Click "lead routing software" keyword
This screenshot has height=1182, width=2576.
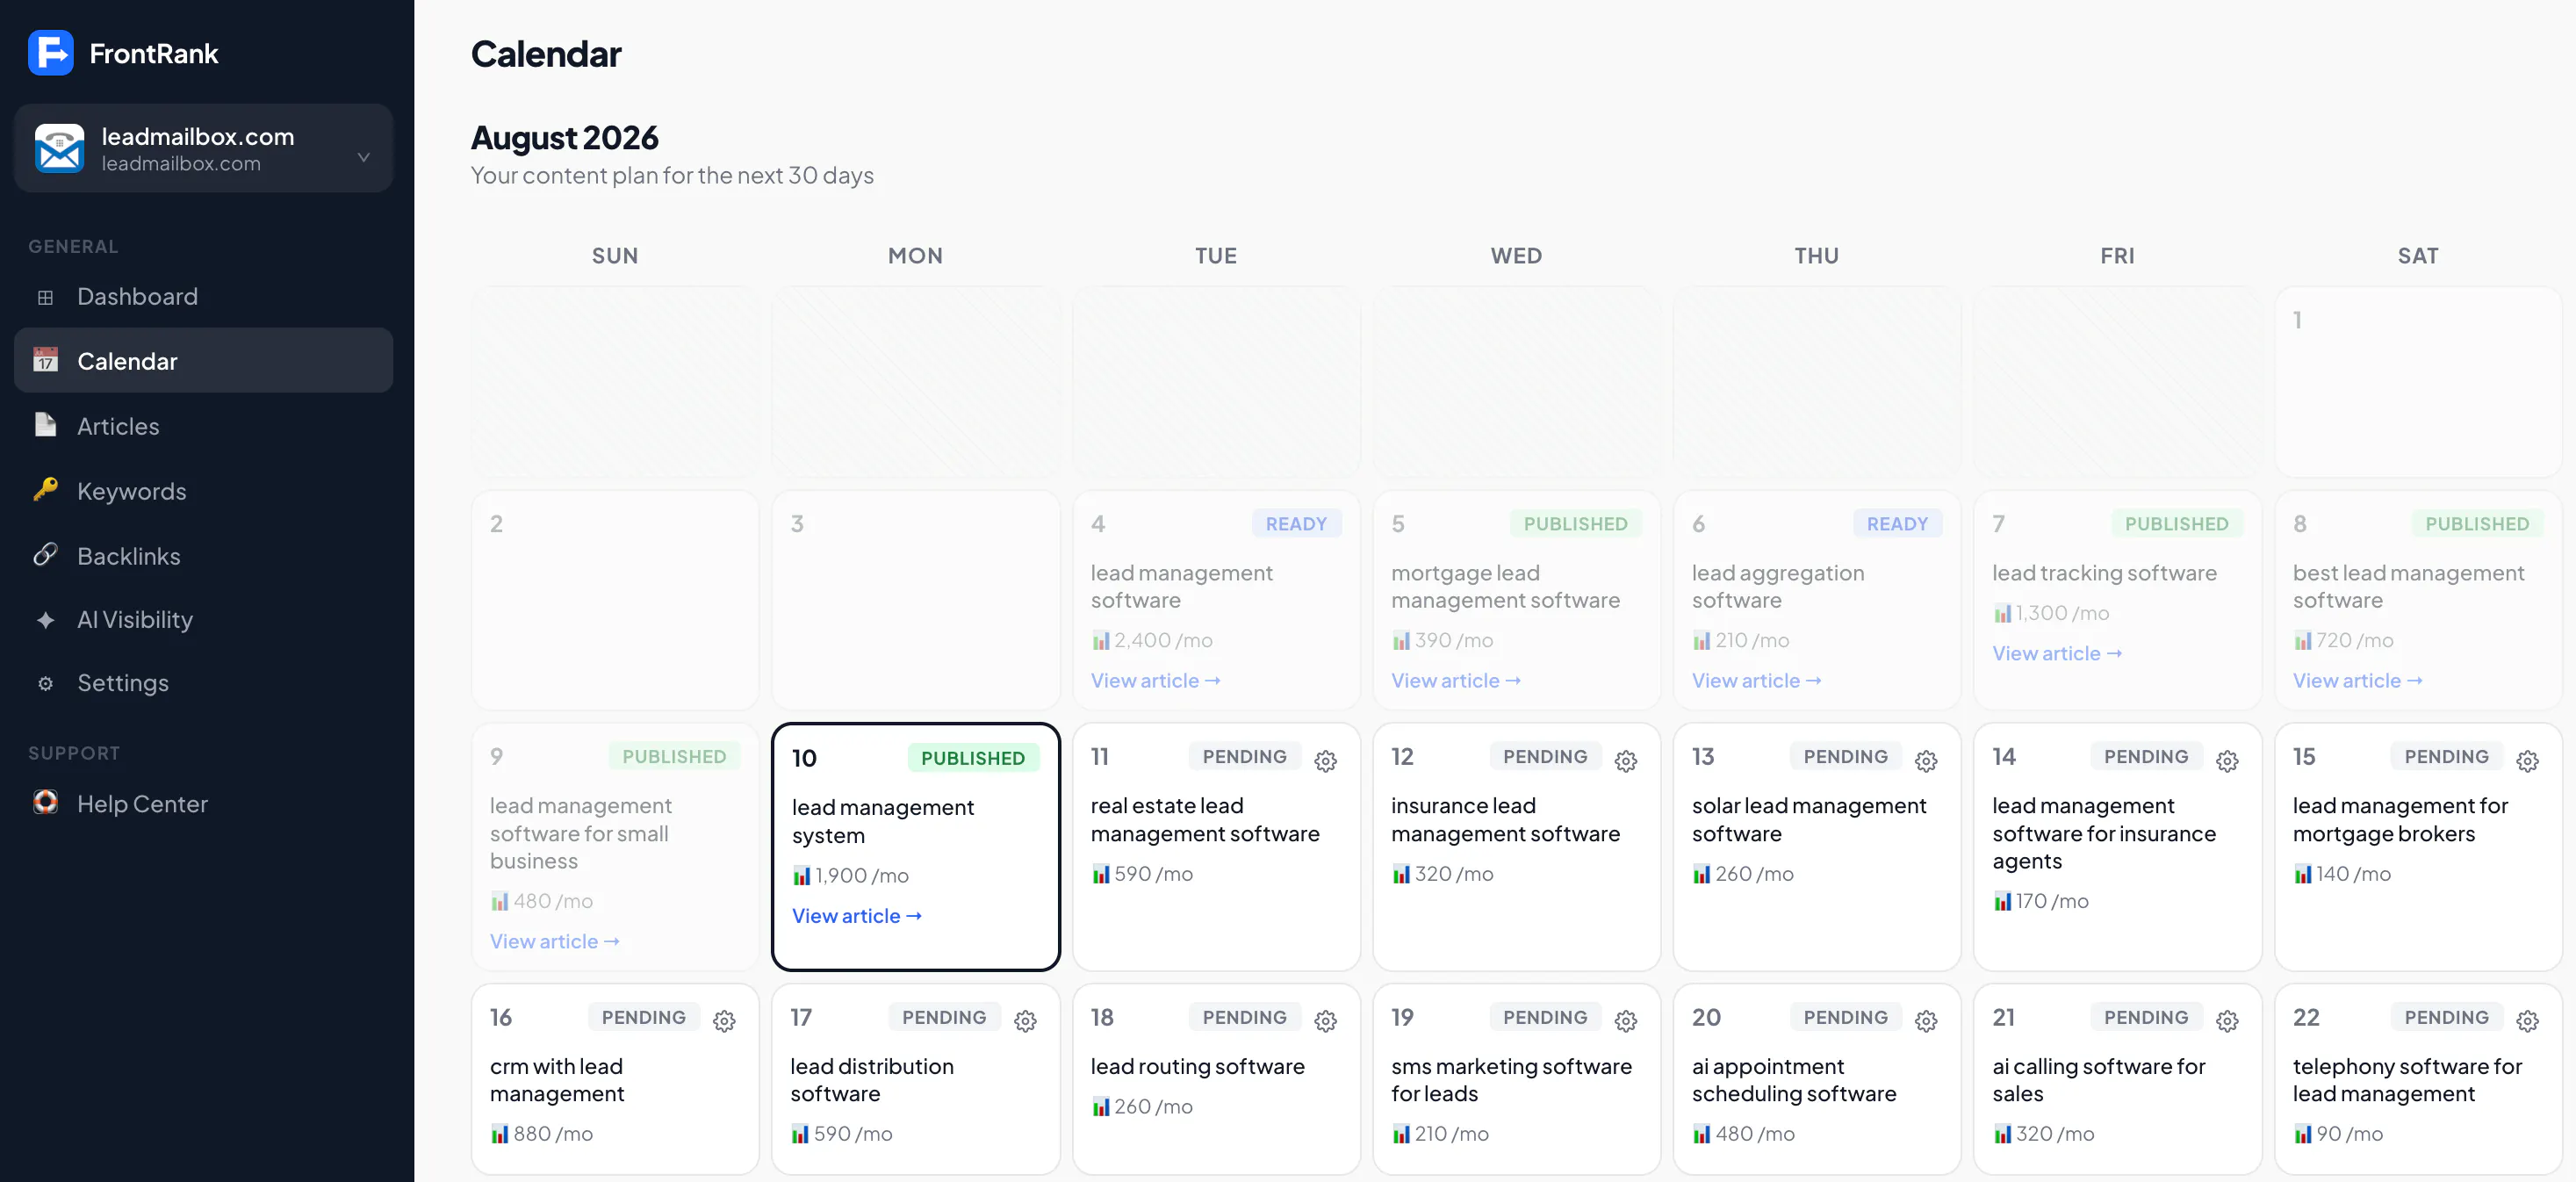click(x=1197, y=1067)
